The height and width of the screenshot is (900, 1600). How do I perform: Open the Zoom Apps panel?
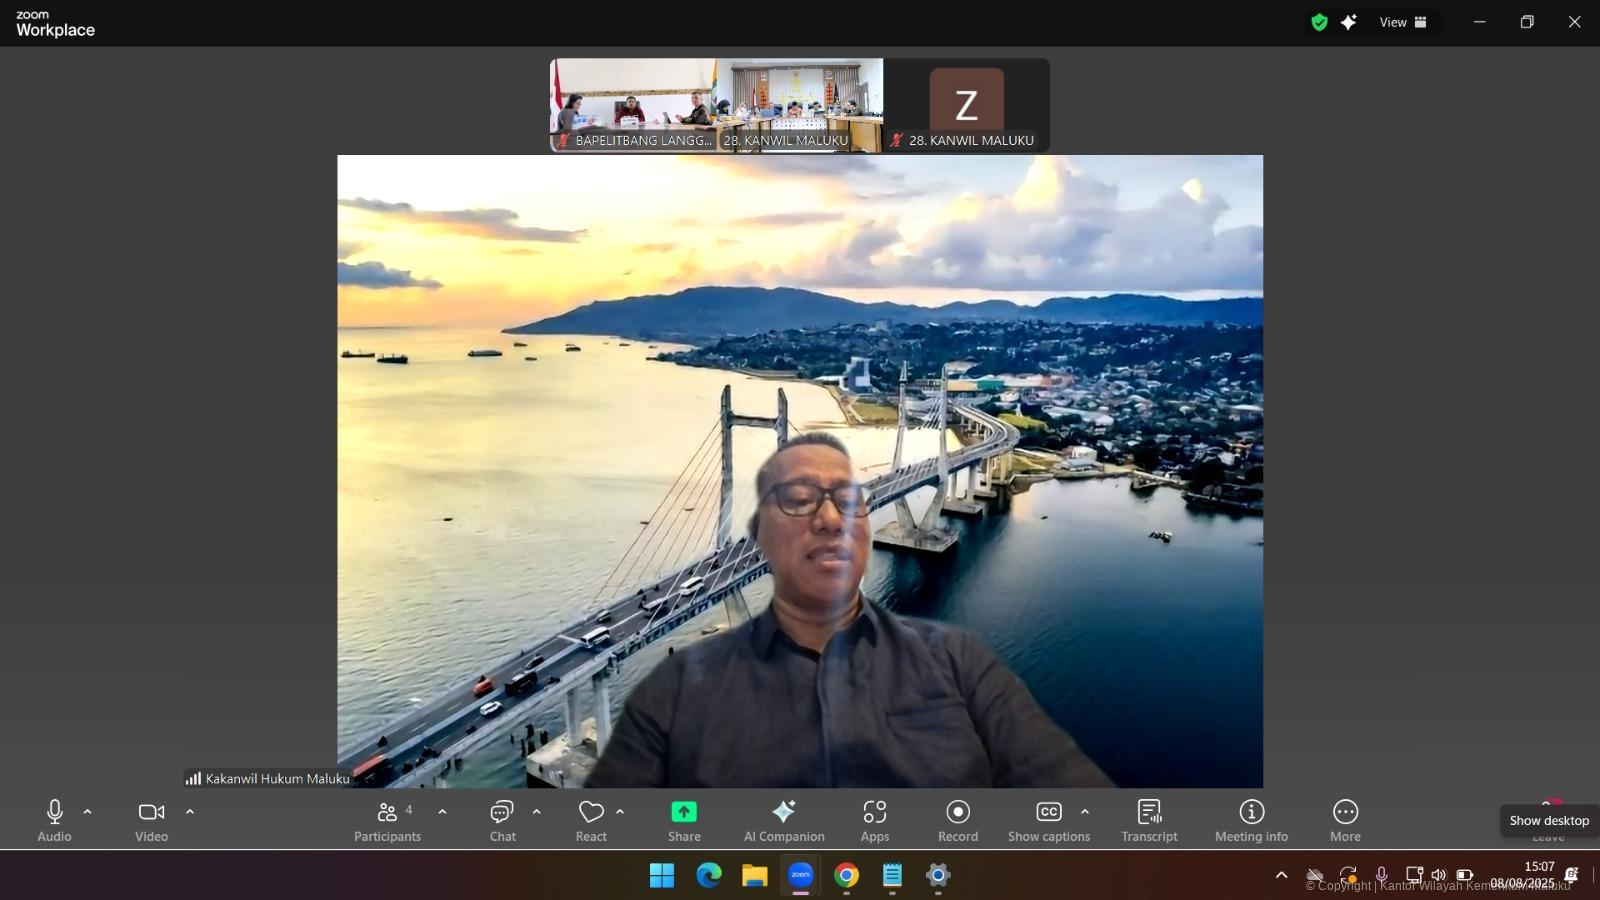[x=875, y=821]
